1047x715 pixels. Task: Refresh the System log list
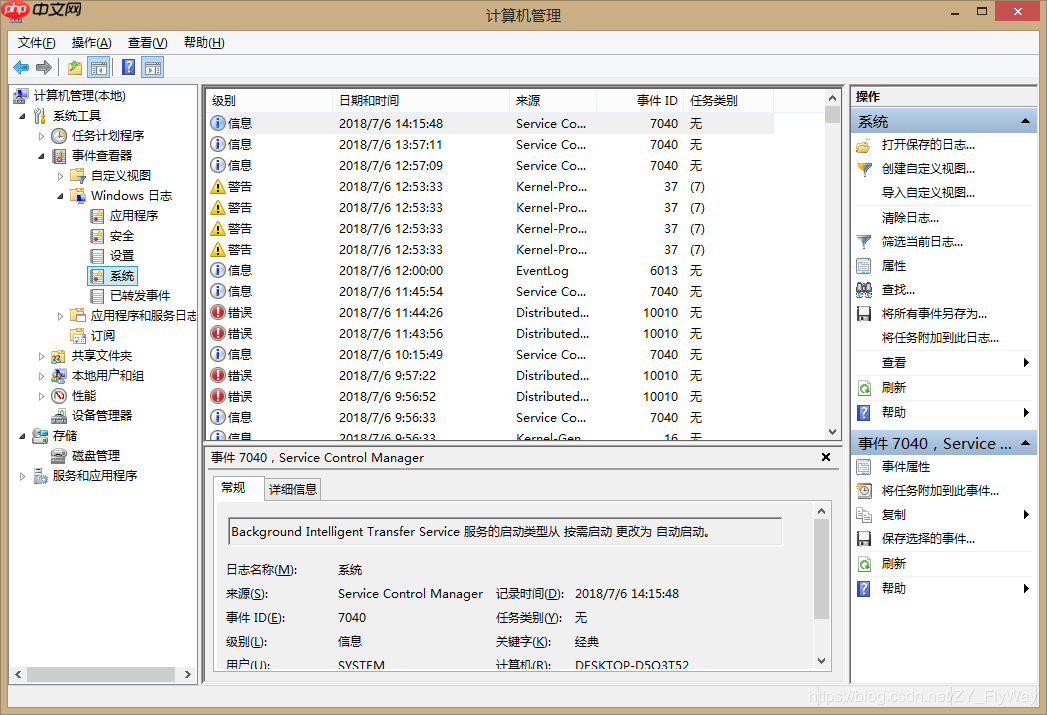893,387
